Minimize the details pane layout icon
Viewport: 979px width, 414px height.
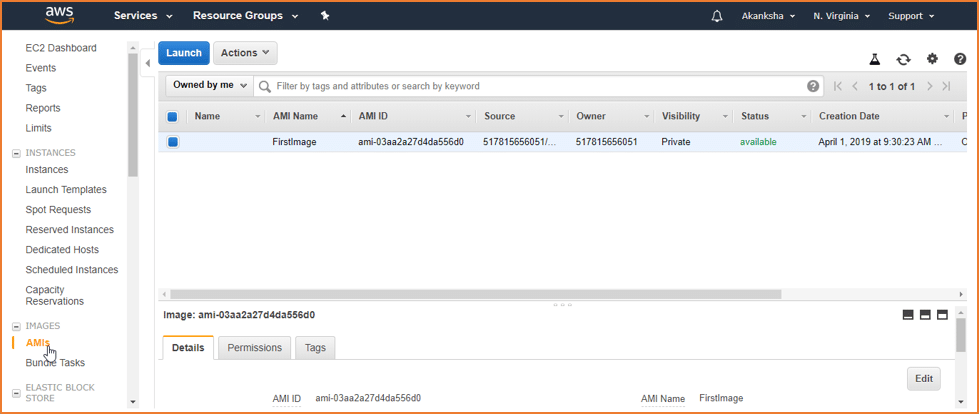coord(908,315)
